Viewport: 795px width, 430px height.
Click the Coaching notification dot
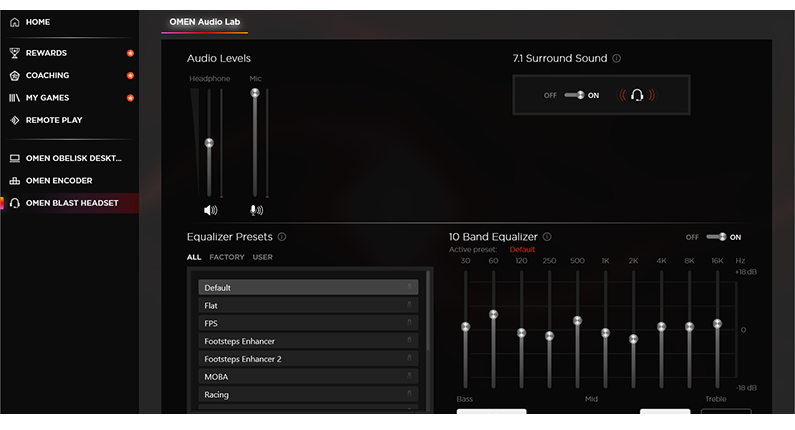130,76
